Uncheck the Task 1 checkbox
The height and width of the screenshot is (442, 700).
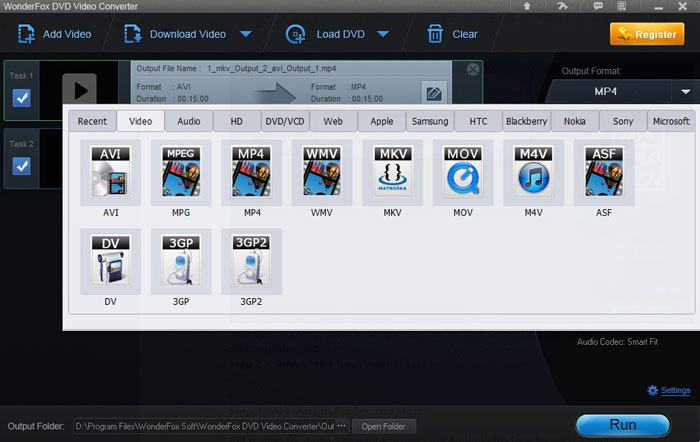[x=21, y=98]
